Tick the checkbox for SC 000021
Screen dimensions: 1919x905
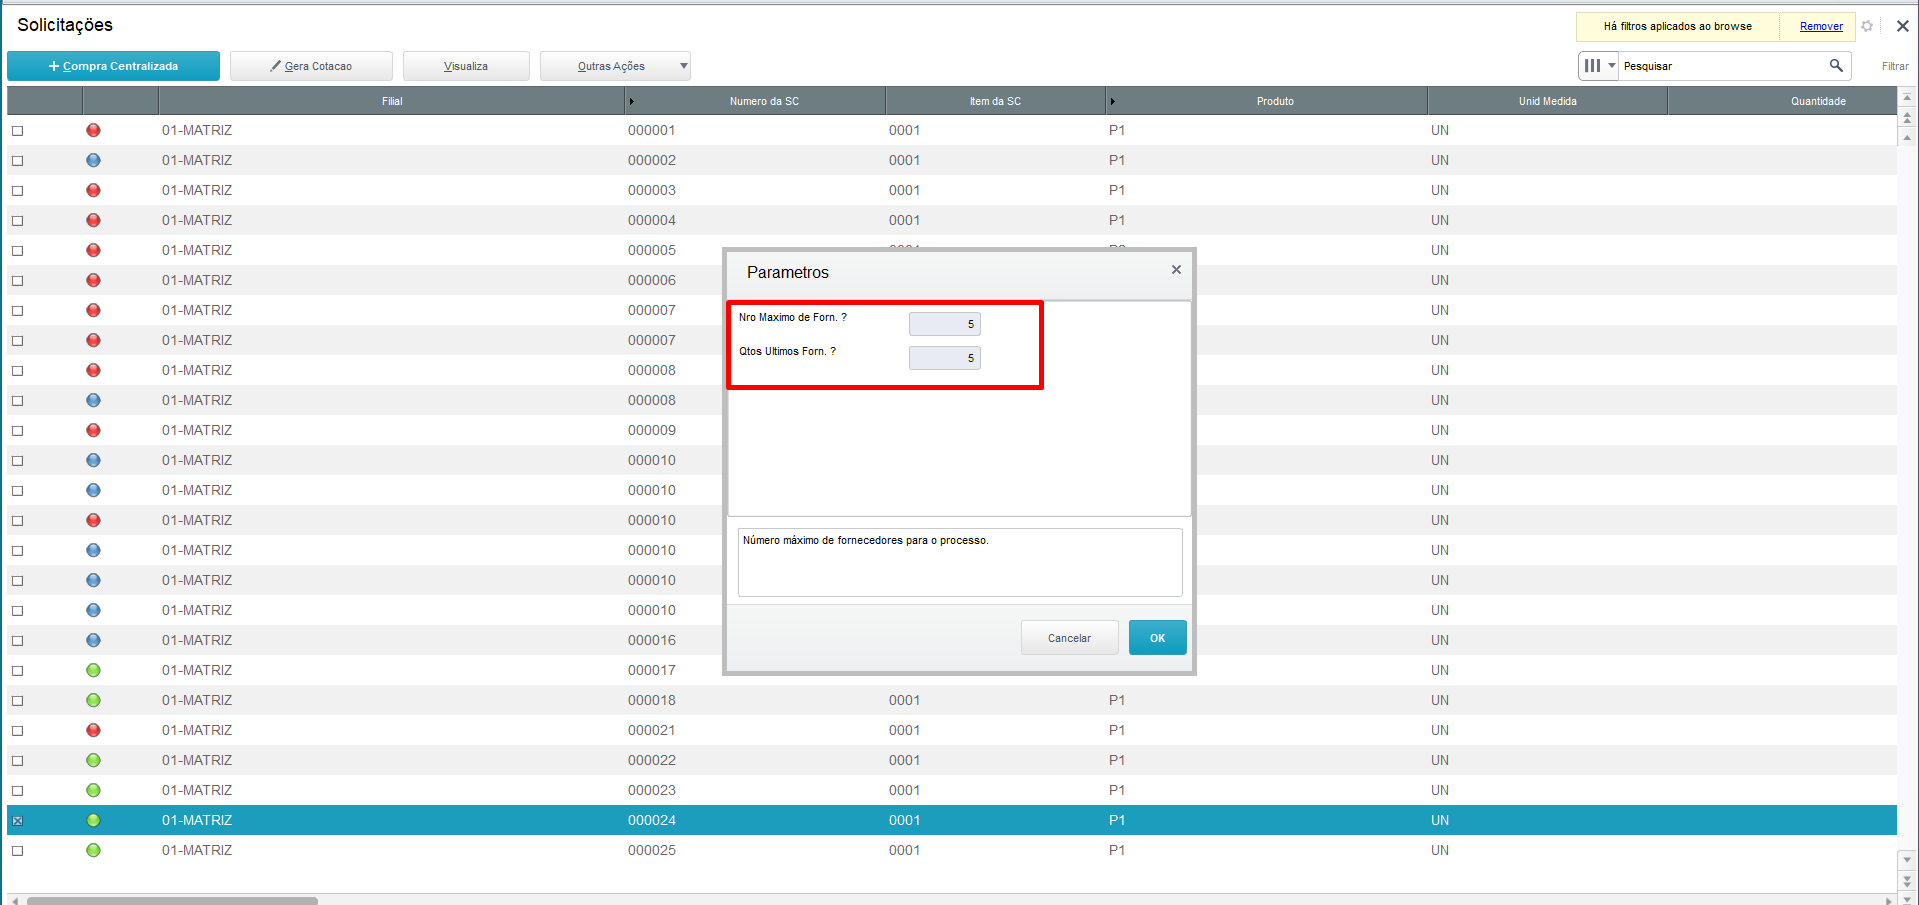tap(17, 731)
